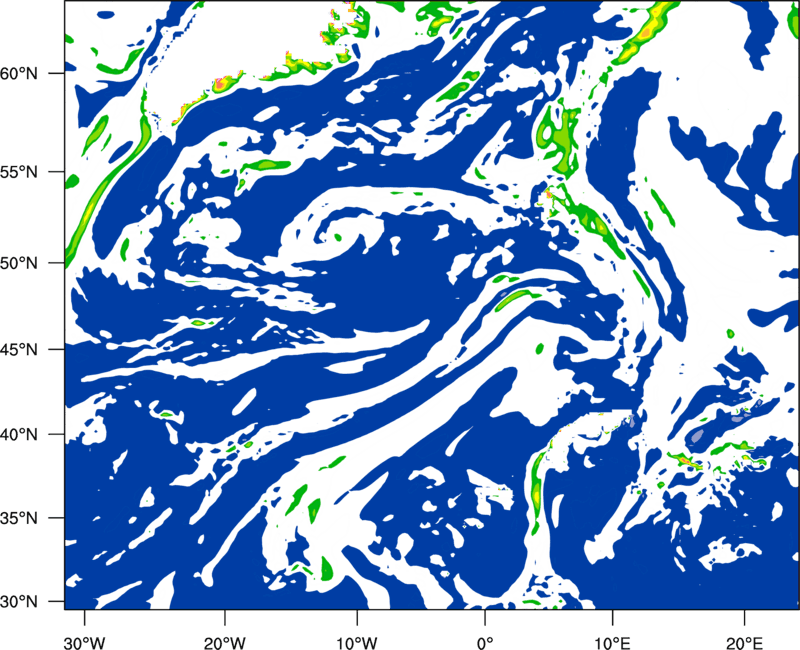The image size is (800, 650).
Task: Click the 30°N latitude label
Action: (19, 602)
